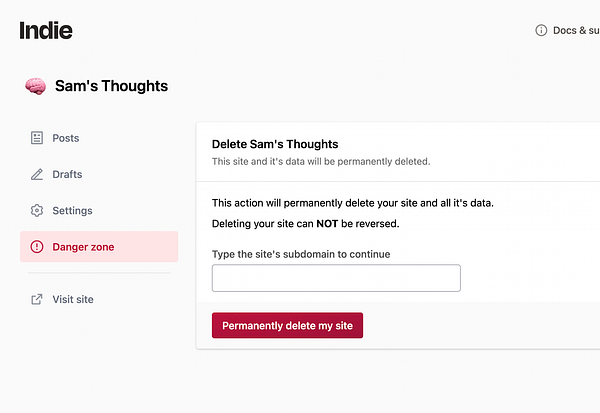Click the Drafts pencil icon
This screenshot has width=600, height=413.
point(37,174)
